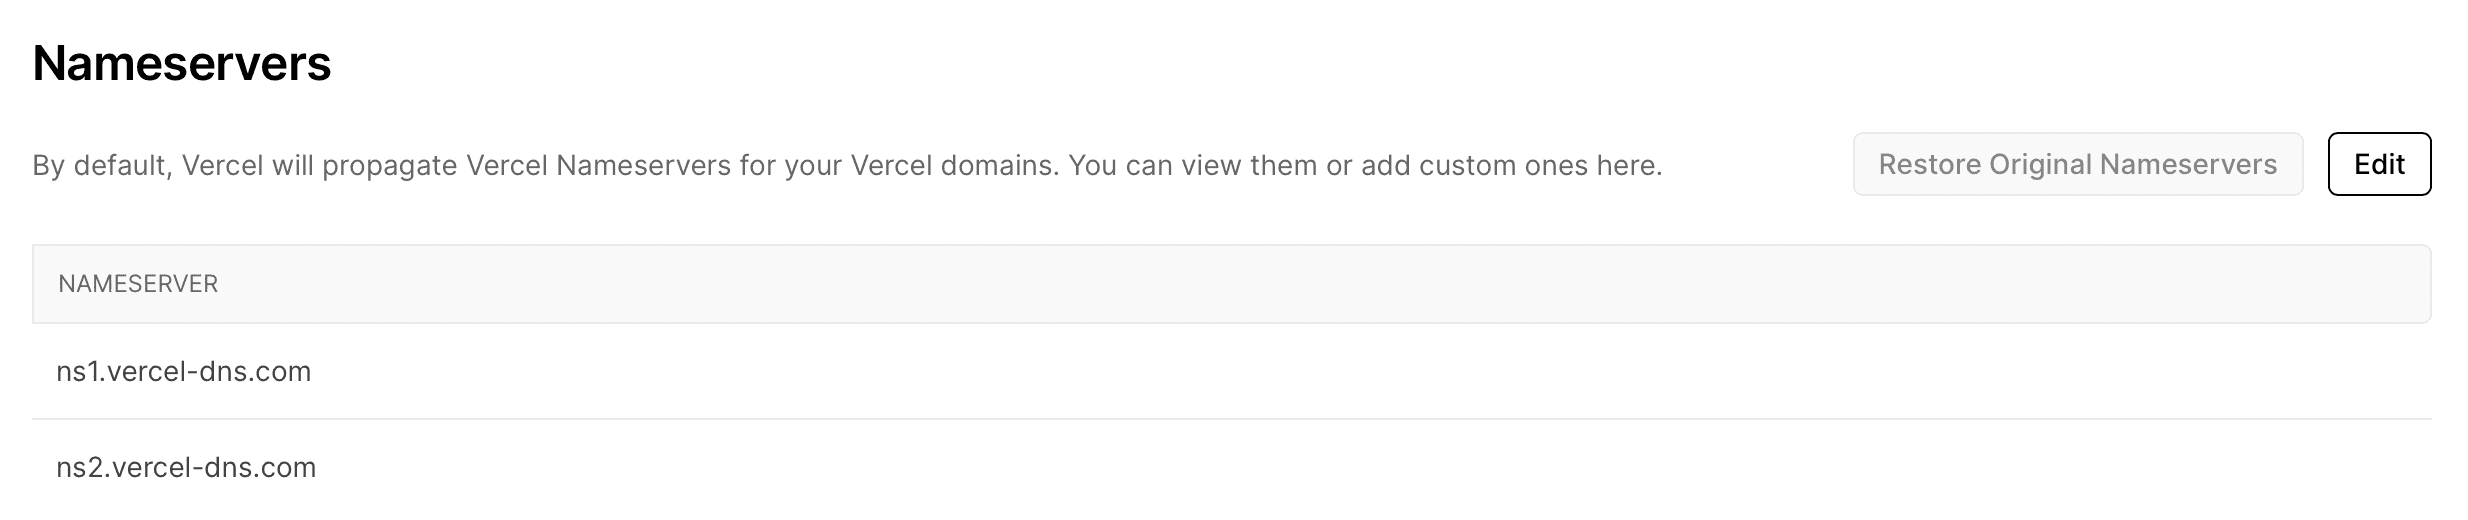Viewport: 2468px width, 520px height.
Task: Click the first nameserver row in the table
Action: point(1230,372)
